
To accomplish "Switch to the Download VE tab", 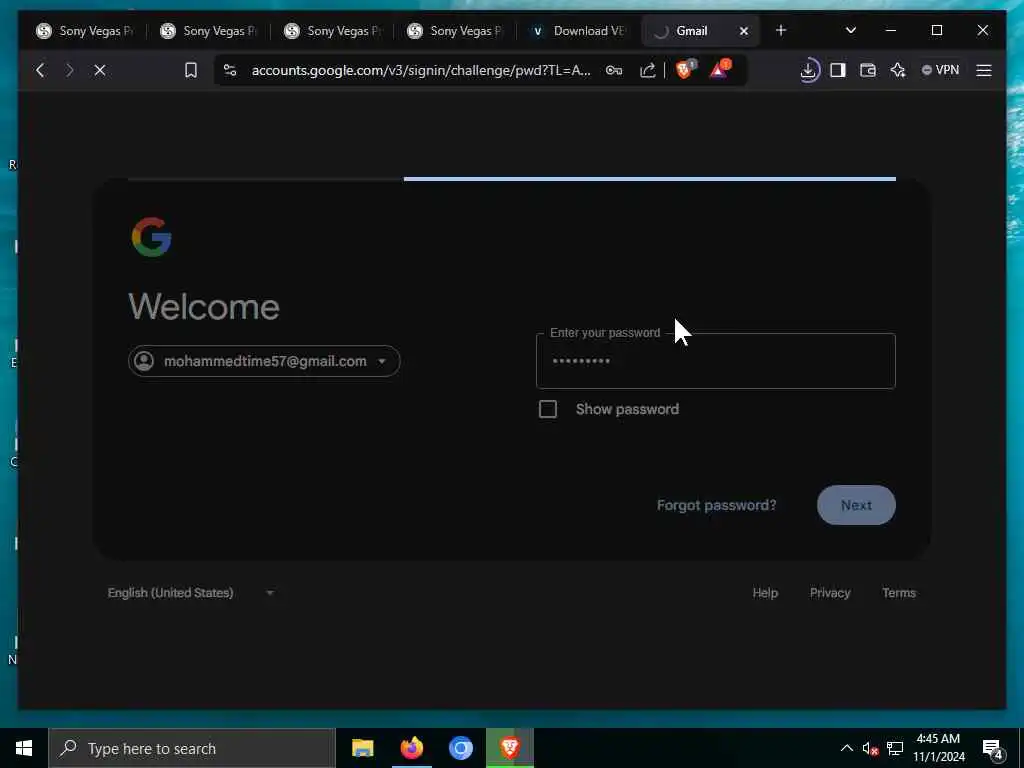I will [x=579, y=31].
